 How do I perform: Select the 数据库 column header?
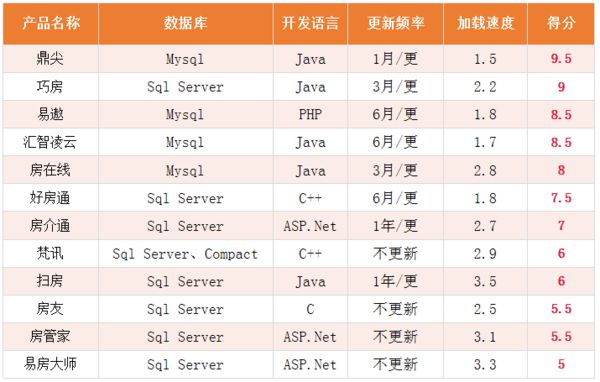pyautogui.click(x=186, y=23)
